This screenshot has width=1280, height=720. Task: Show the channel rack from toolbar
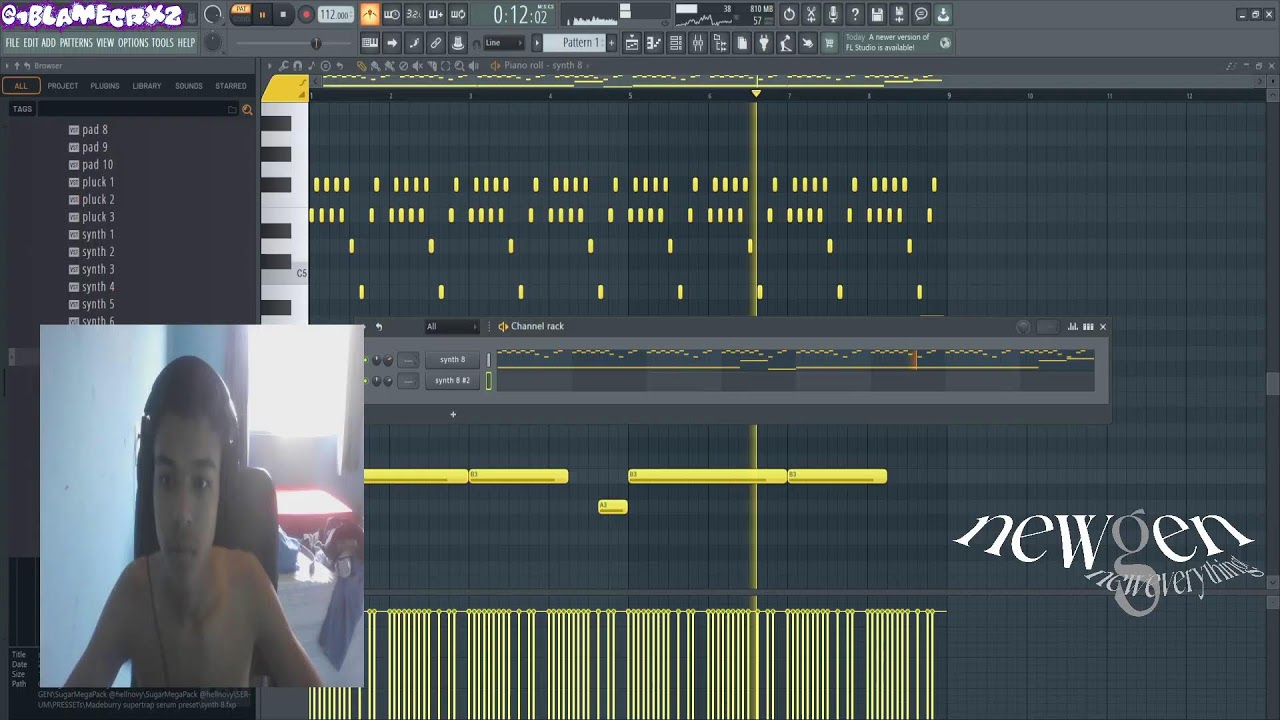click(676, 43)
